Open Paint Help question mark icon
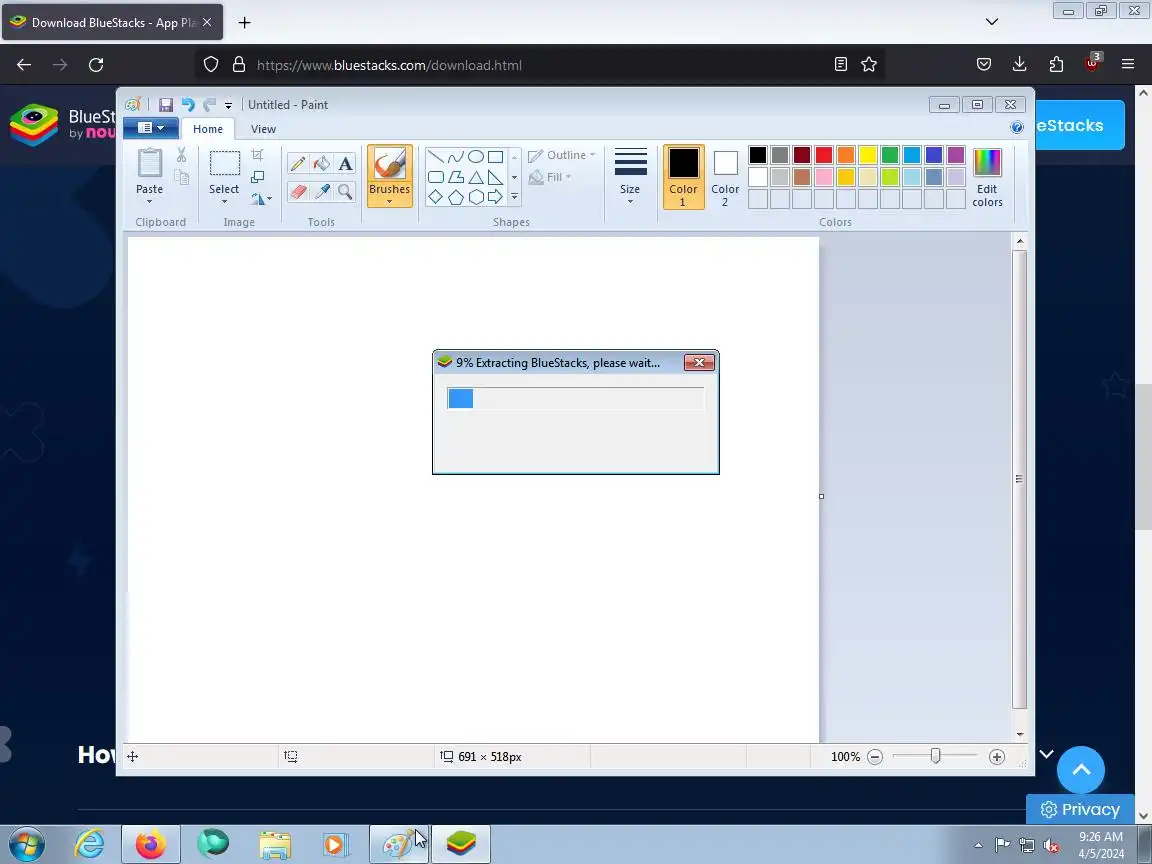1152x864 pixels. 1017,127
